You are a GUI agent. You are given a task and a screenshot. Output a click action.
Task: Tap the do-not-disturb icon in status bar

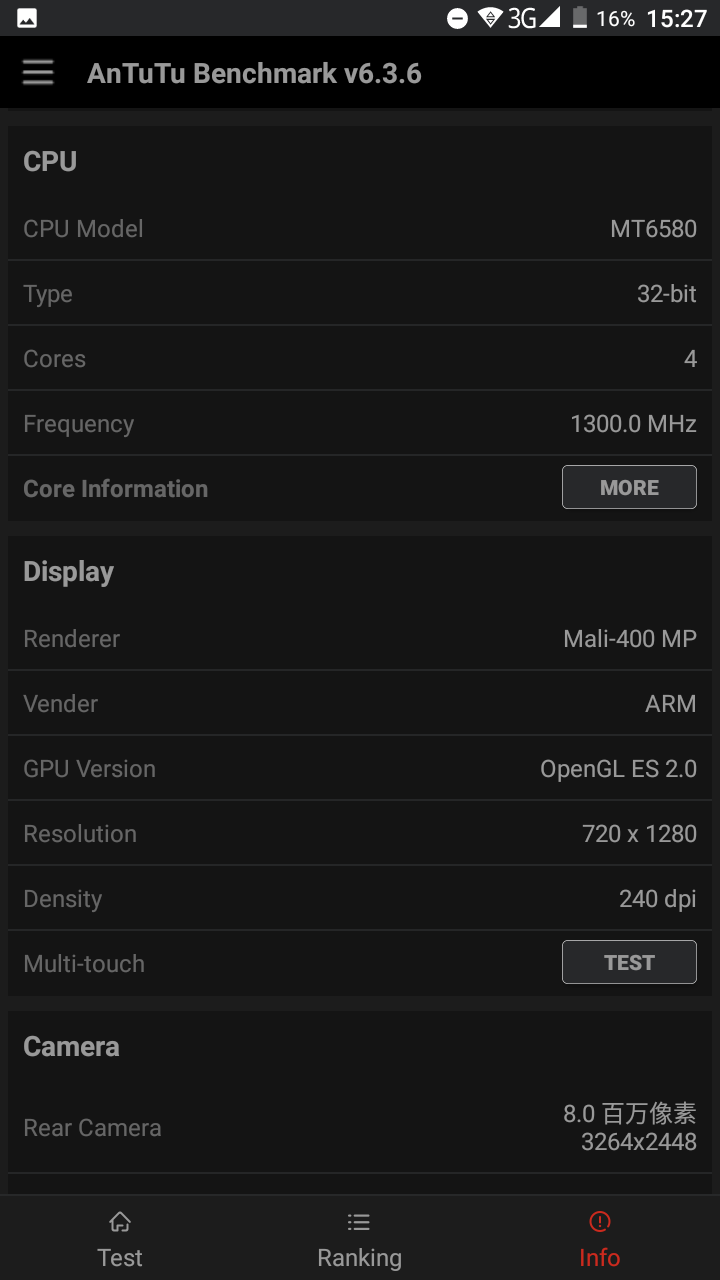[x=457, y=19]
